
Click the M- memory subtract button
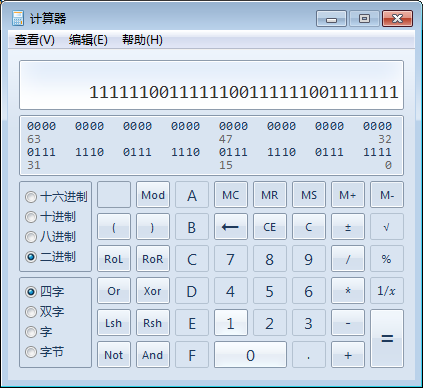click(387, 195)
